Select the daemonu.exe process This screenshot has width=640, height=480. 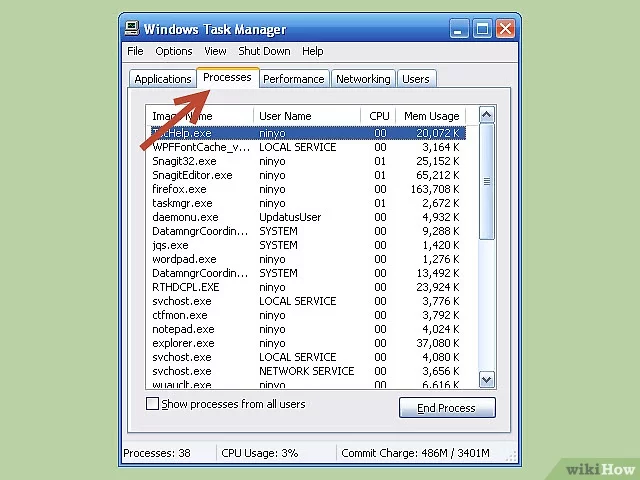point(306,217)
